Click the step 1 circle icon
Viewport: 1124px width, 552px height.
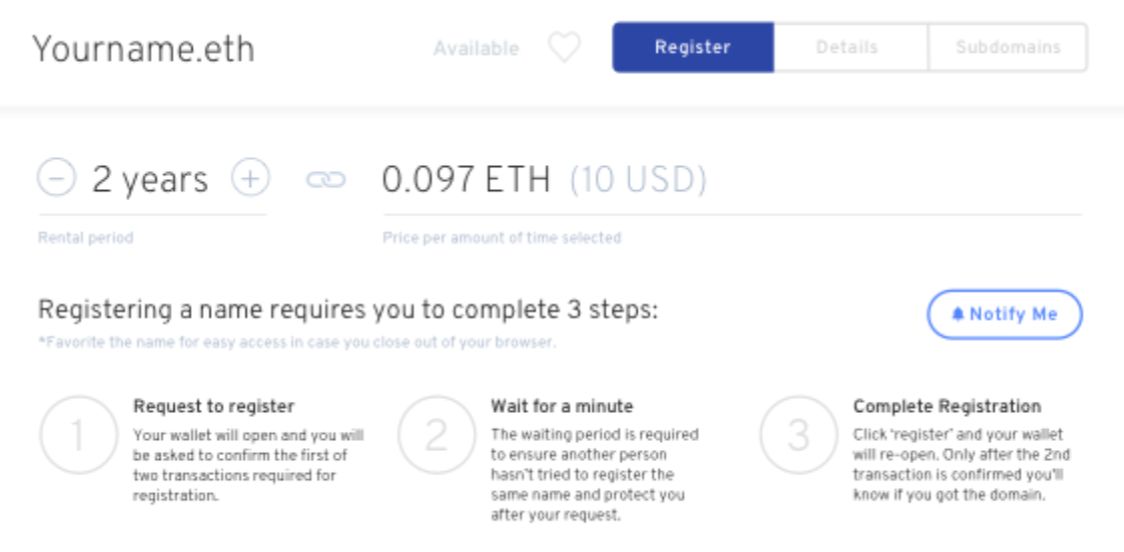coord(79,436)
